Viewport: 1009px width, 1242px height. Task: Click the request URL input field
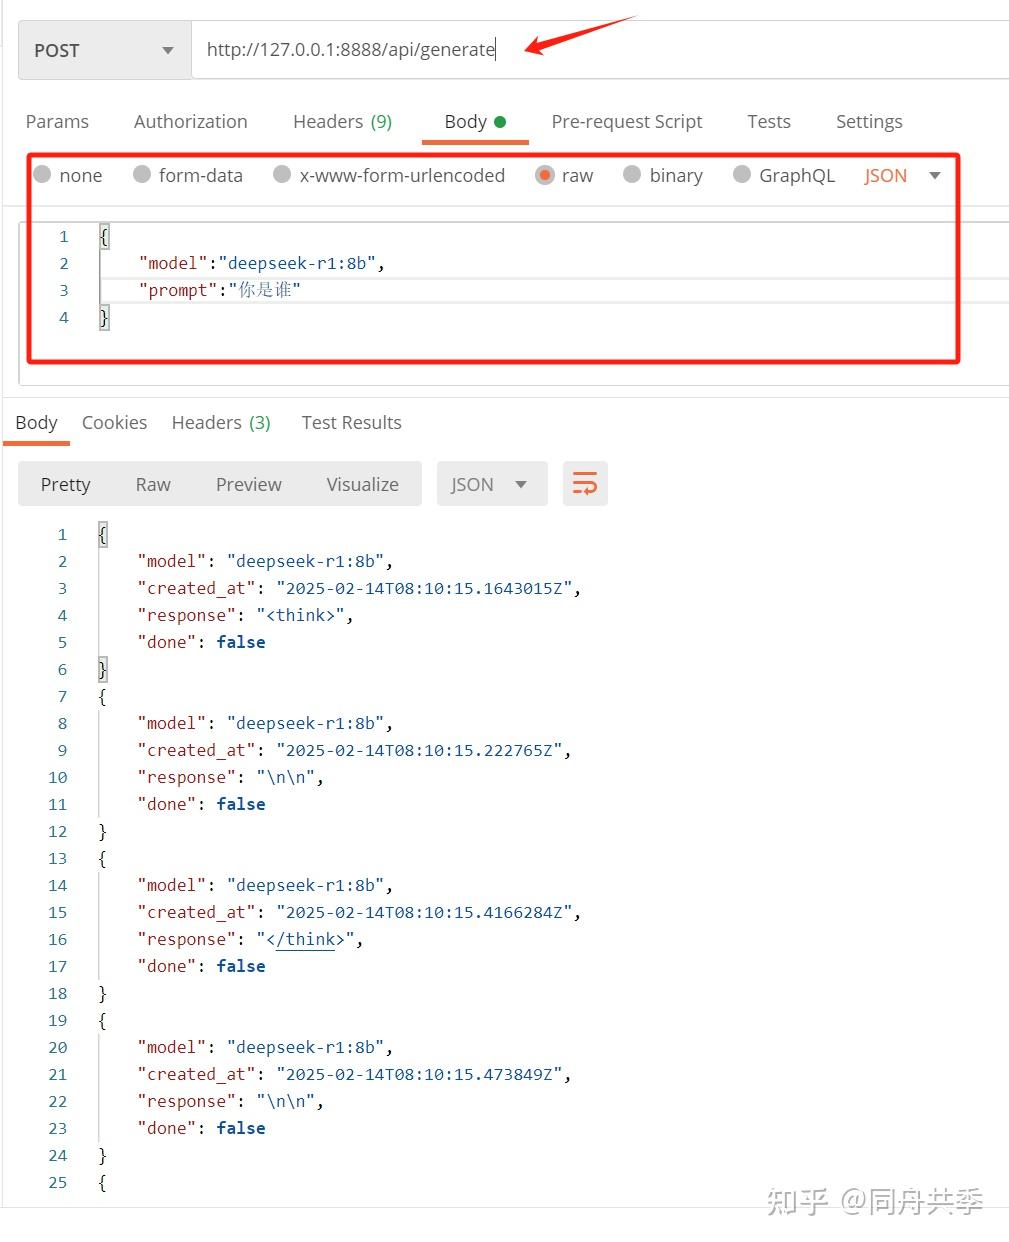[600, 50]
